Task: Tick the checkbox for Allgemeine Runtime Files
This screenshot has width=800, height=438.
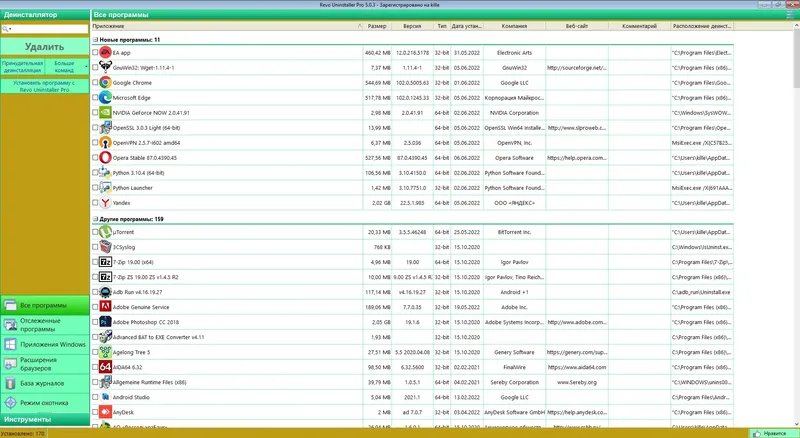Action: [95, 382]
